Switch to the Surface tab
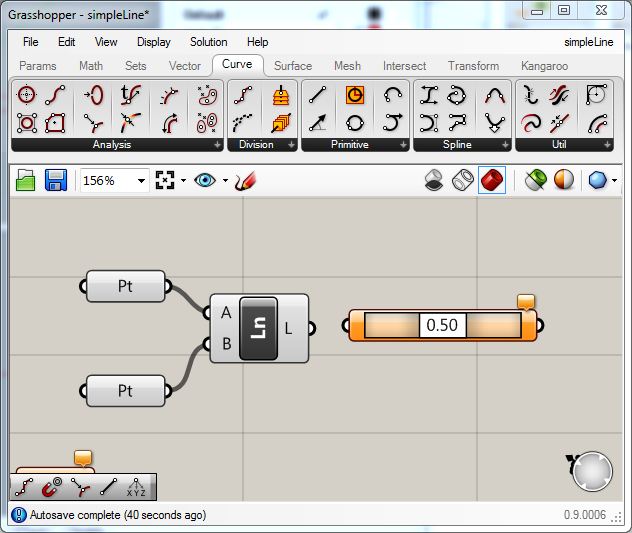 [293, 66]
